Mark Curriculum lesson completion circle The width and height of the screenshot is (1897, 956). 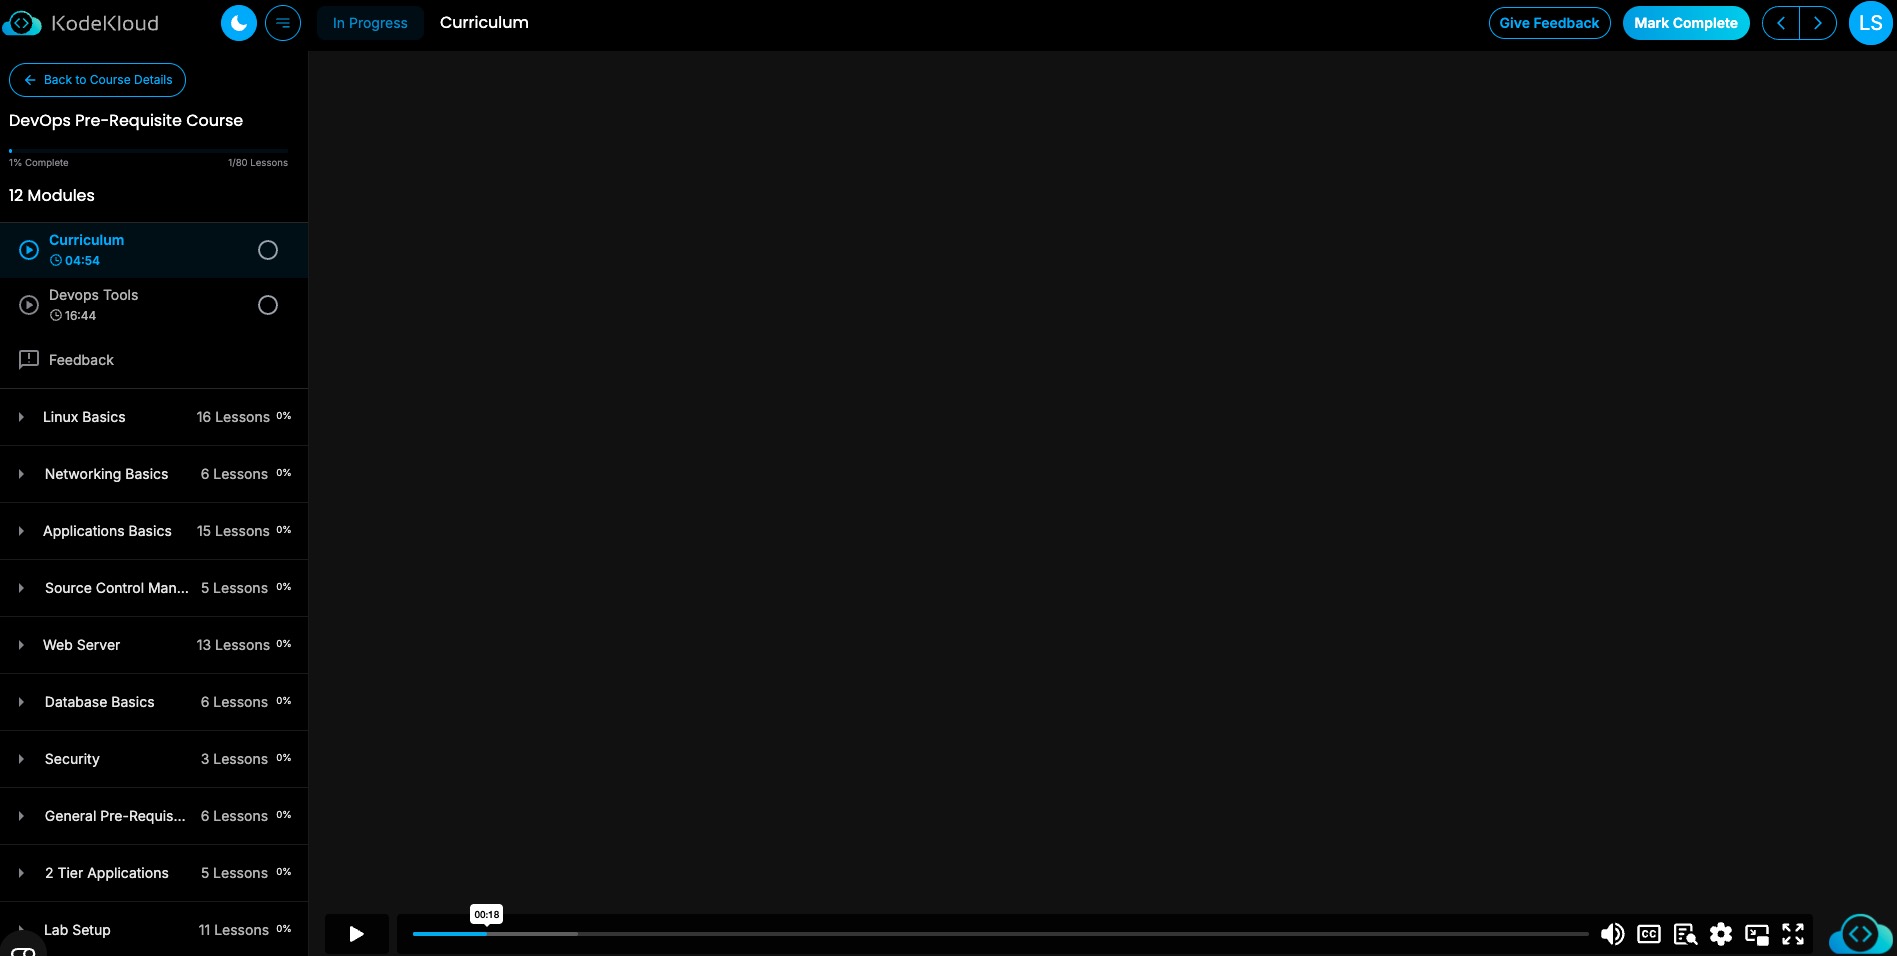click(268, 250)
